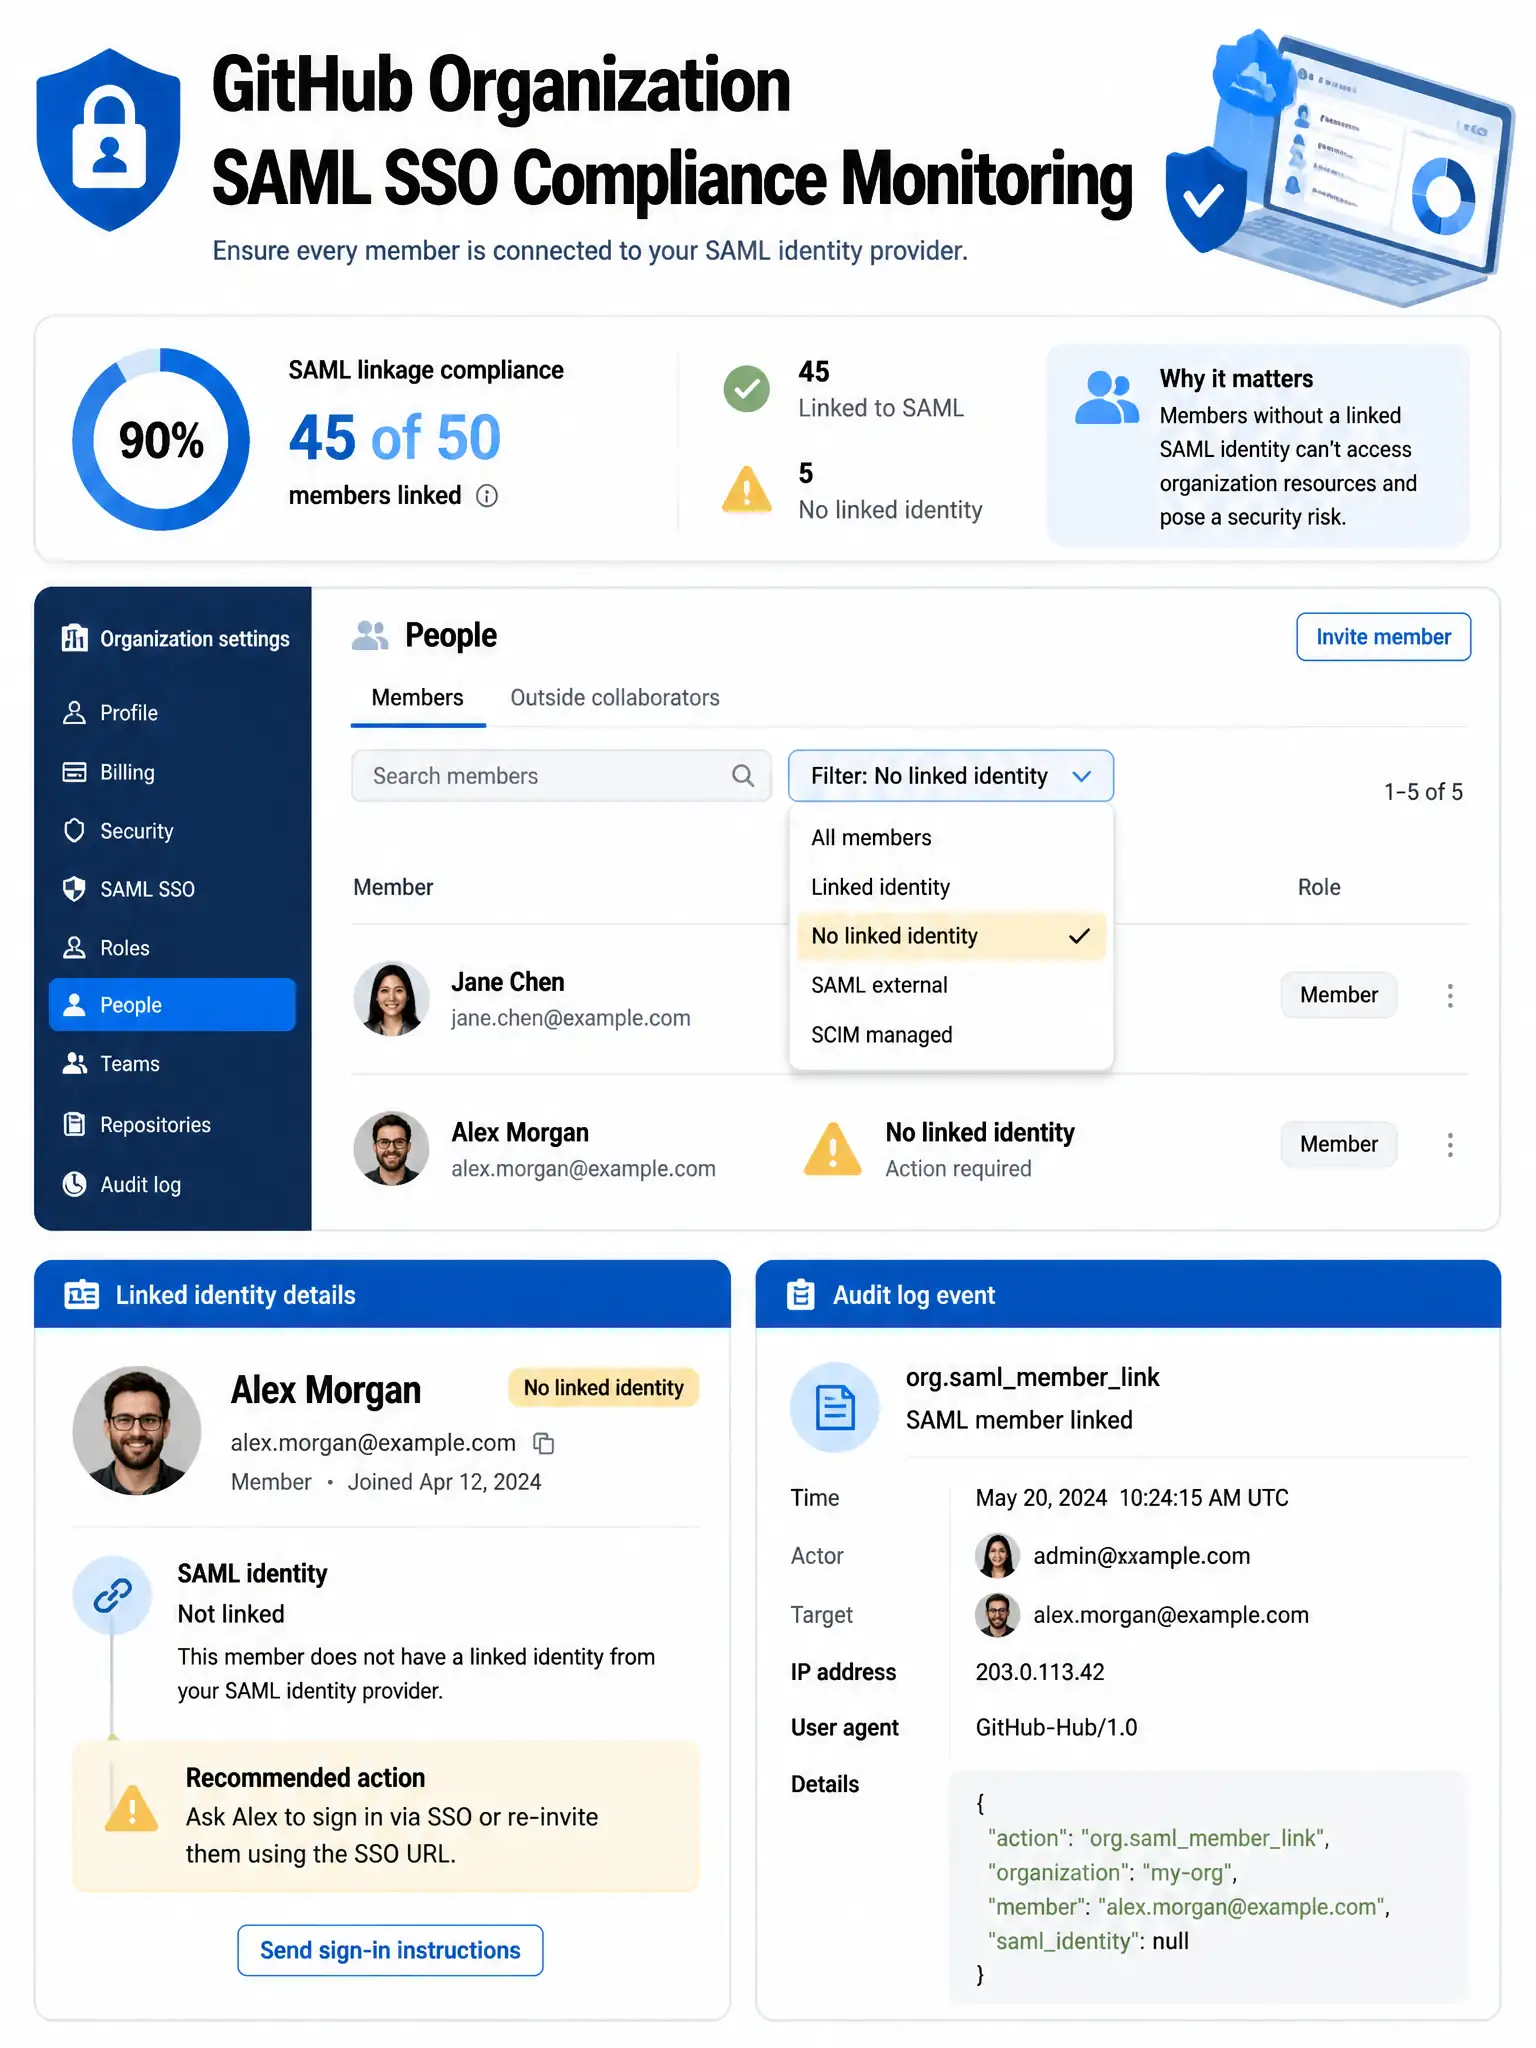Choose All members filter option
The width and height of the screenshot is (1536, 2048).
pyautogui.click(x=951, y=838)
